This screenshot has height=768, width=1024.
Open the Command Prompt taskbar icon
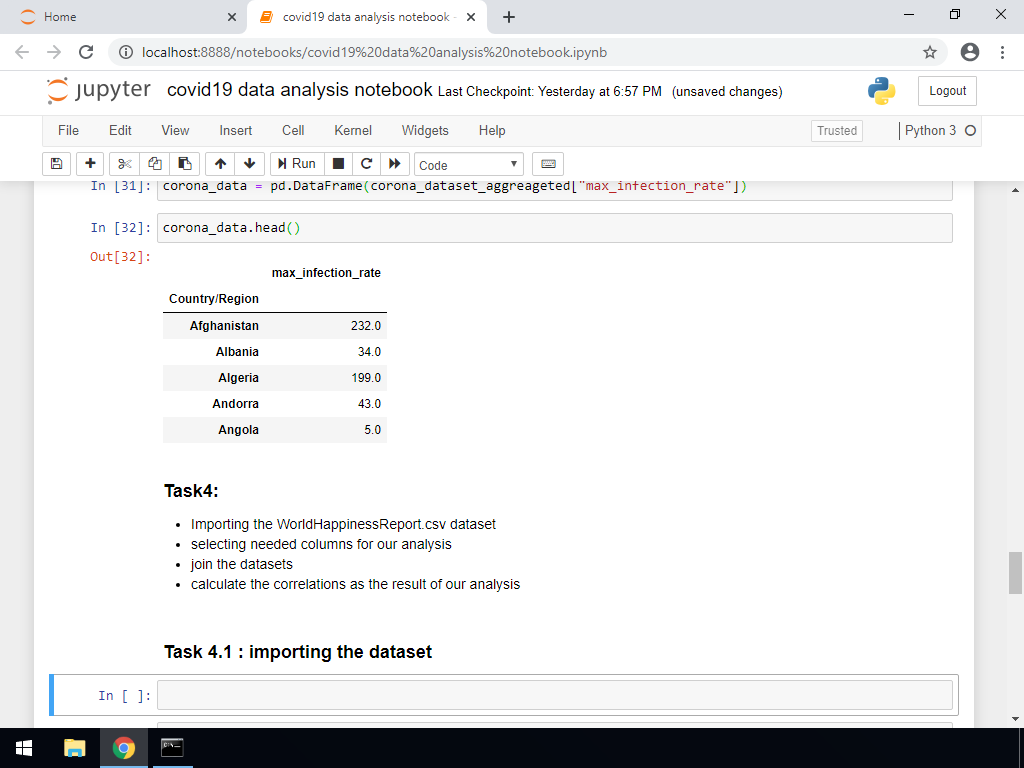pos(172,748)
